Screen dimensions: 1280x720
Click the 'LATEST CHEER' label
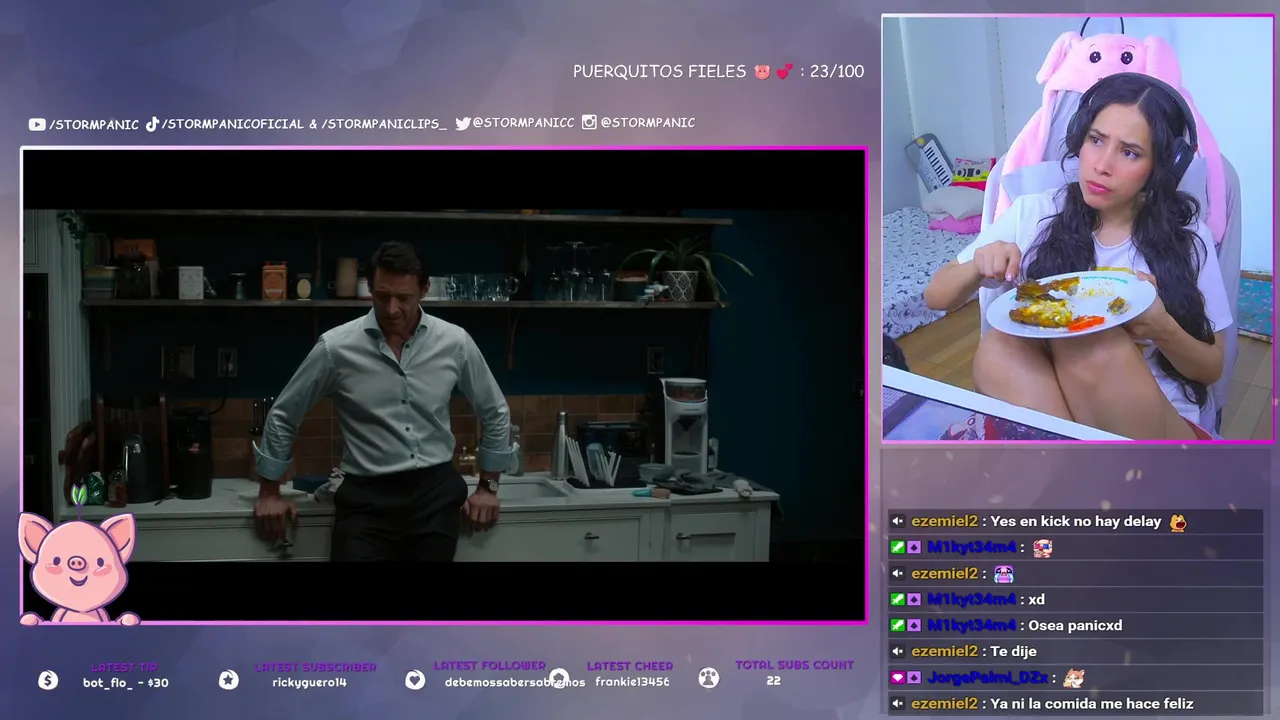[x=630, y=666]
